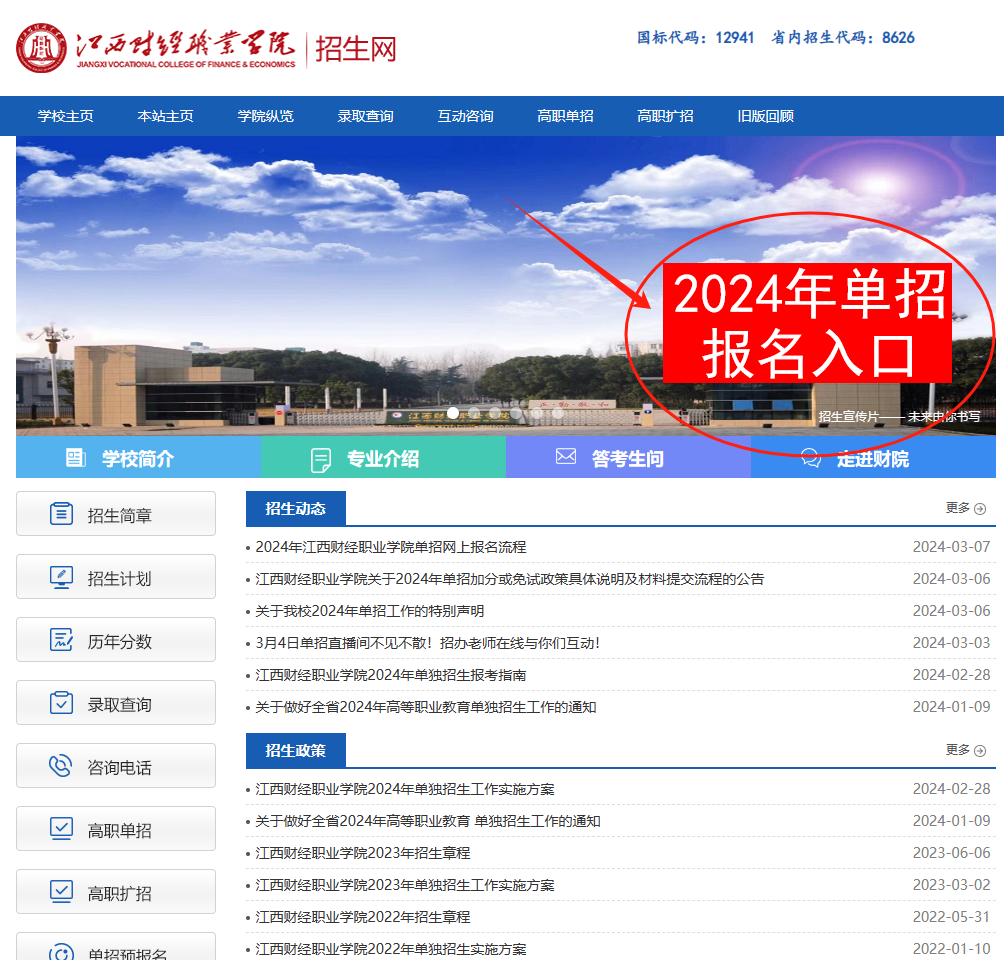Image resolution: width=1004 pixels, height=960 pixels.
Task: Open 江西财经职业学院2024年单独招生工作实施方案
Action: (x=405, y=789)
